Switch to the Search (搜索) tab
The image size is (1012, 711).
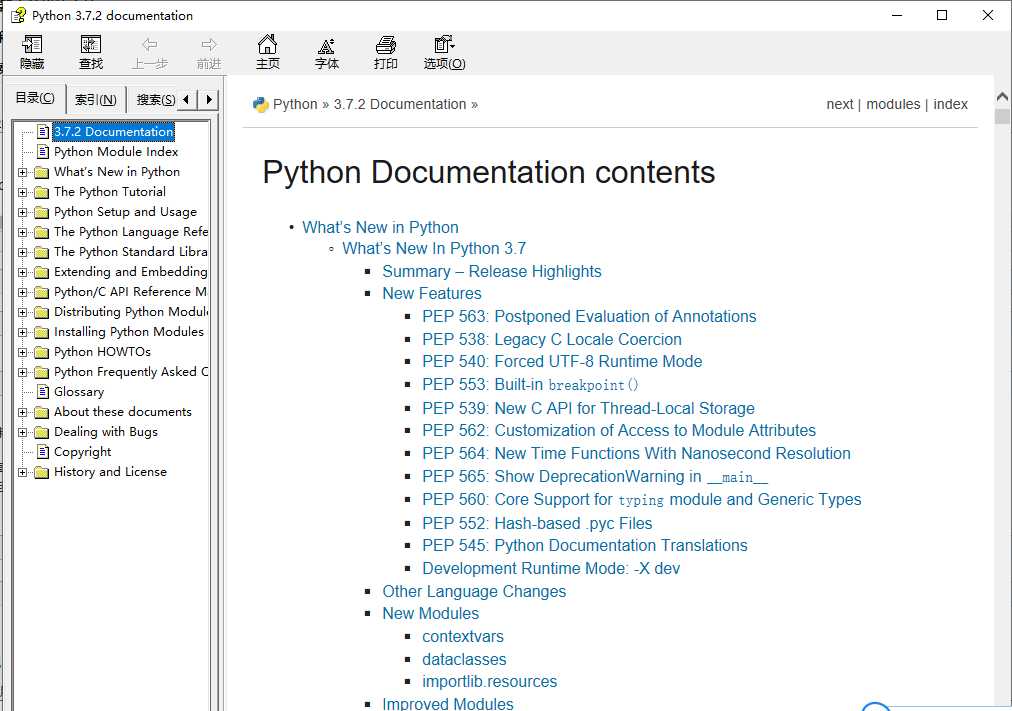(x=155, y=99)
